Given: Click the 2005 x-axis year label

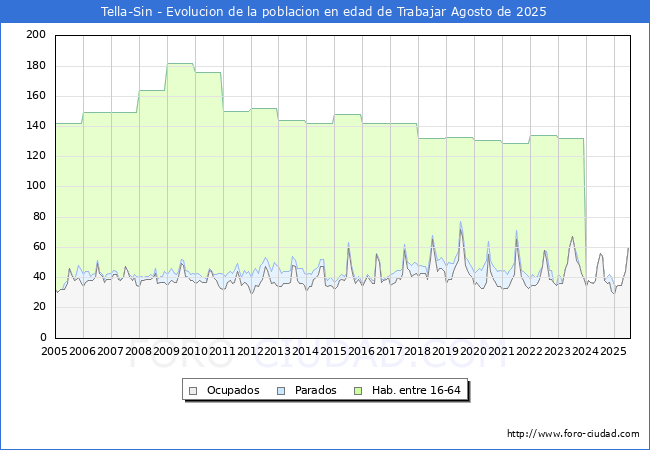Looking at the screenshot, I should click(54, 351).
